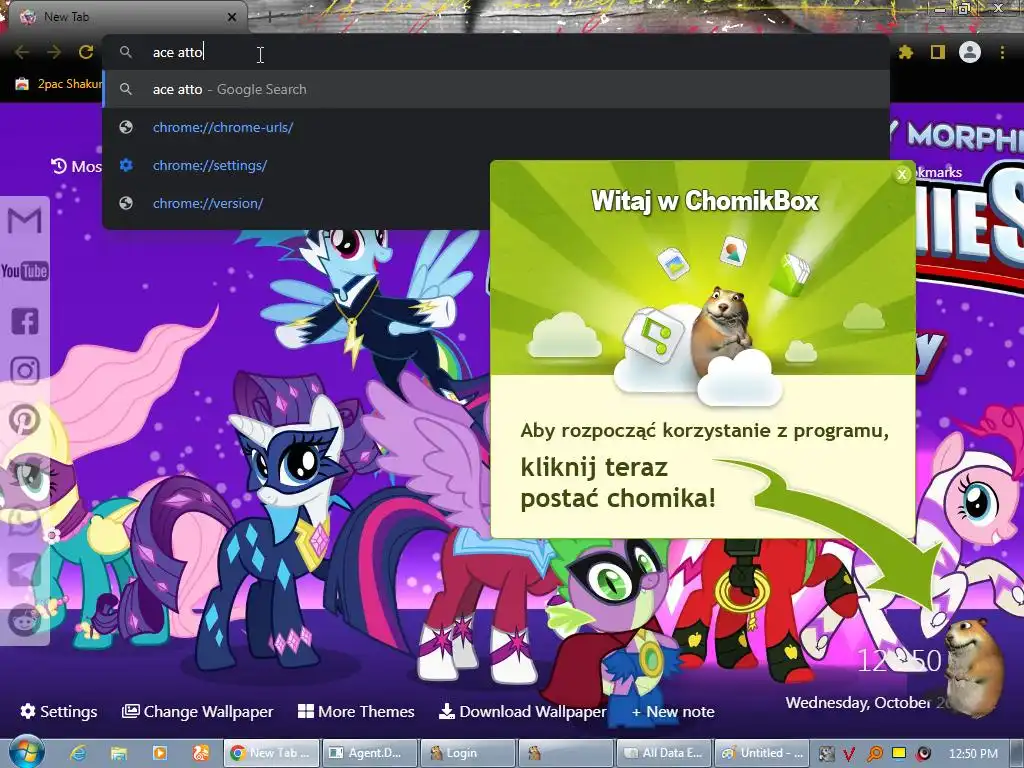
Task: Open the Facebook sidebar shortcut
Action: pos(25,321)
